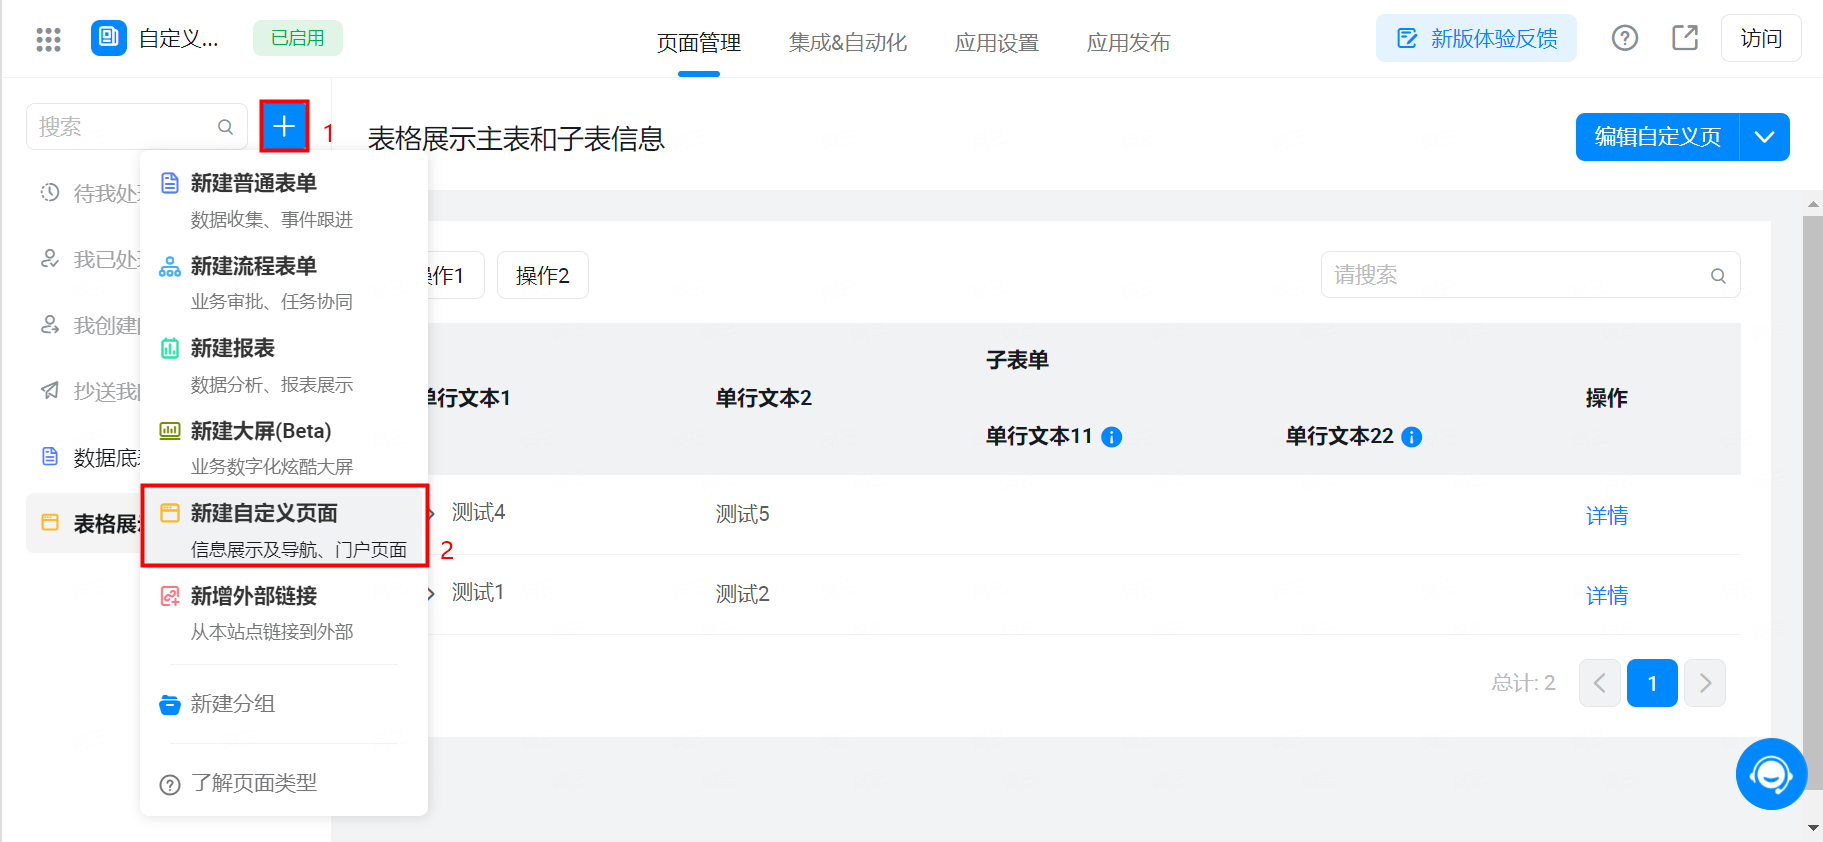
Task: Click the 请搜索 table search field
Action: (x=1530, y=275)
